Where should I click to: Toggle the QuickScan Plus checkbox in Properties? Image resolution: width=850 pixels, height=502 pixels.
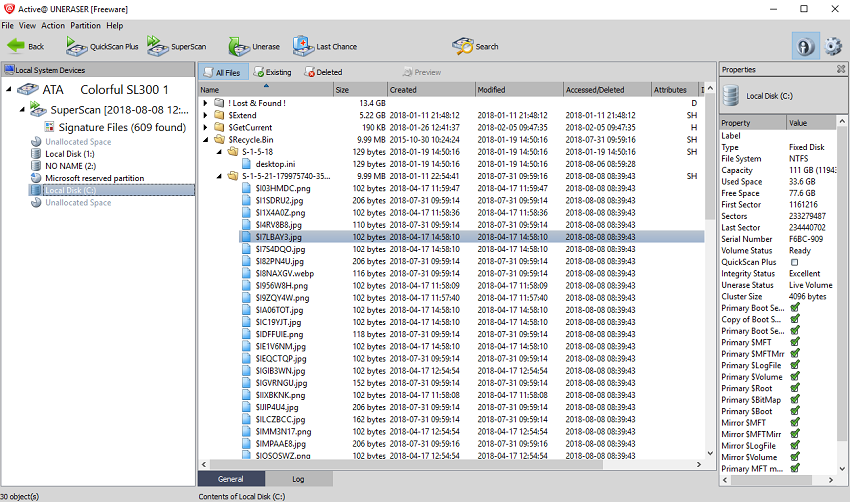click(794, 262)
